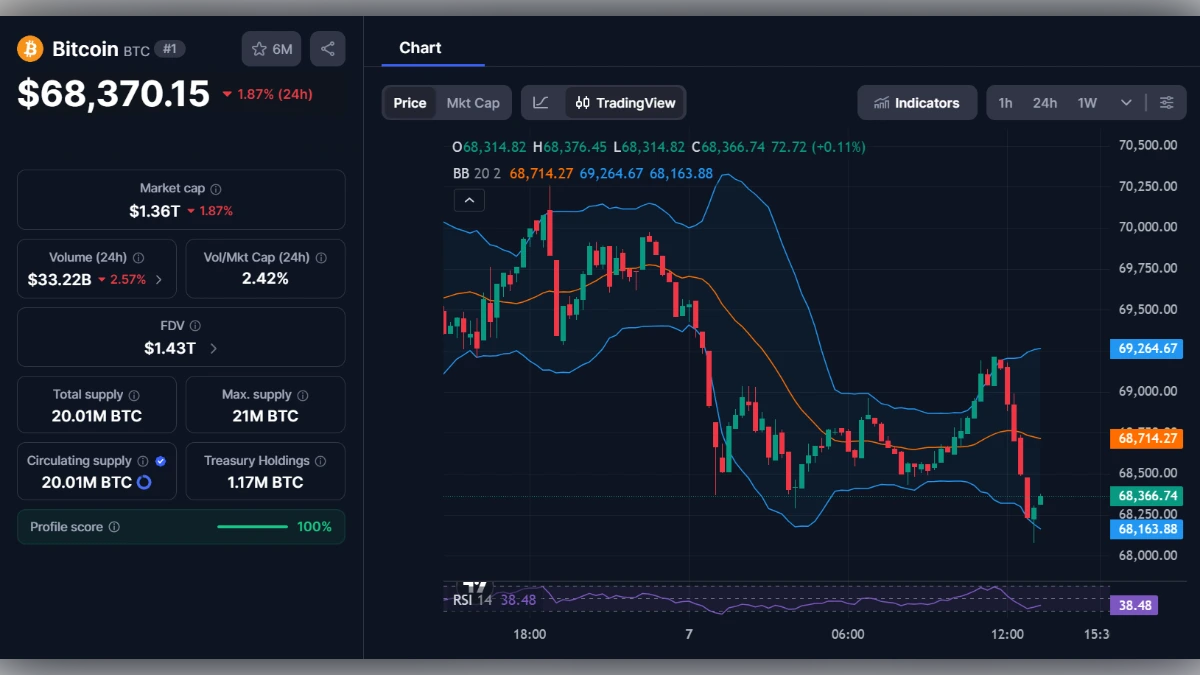Image resolution: width=1200 pixels, height=675 pixels.
Task: Select the line chart view icon
Action: 541,102
